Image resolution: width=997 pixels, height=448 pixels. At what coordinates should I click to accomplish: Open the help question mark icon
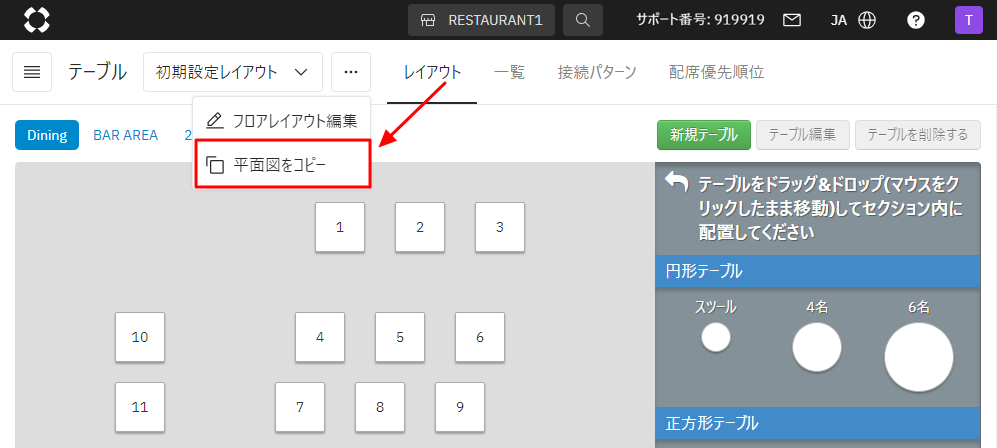pyautogui.click(x=915, y=19)
